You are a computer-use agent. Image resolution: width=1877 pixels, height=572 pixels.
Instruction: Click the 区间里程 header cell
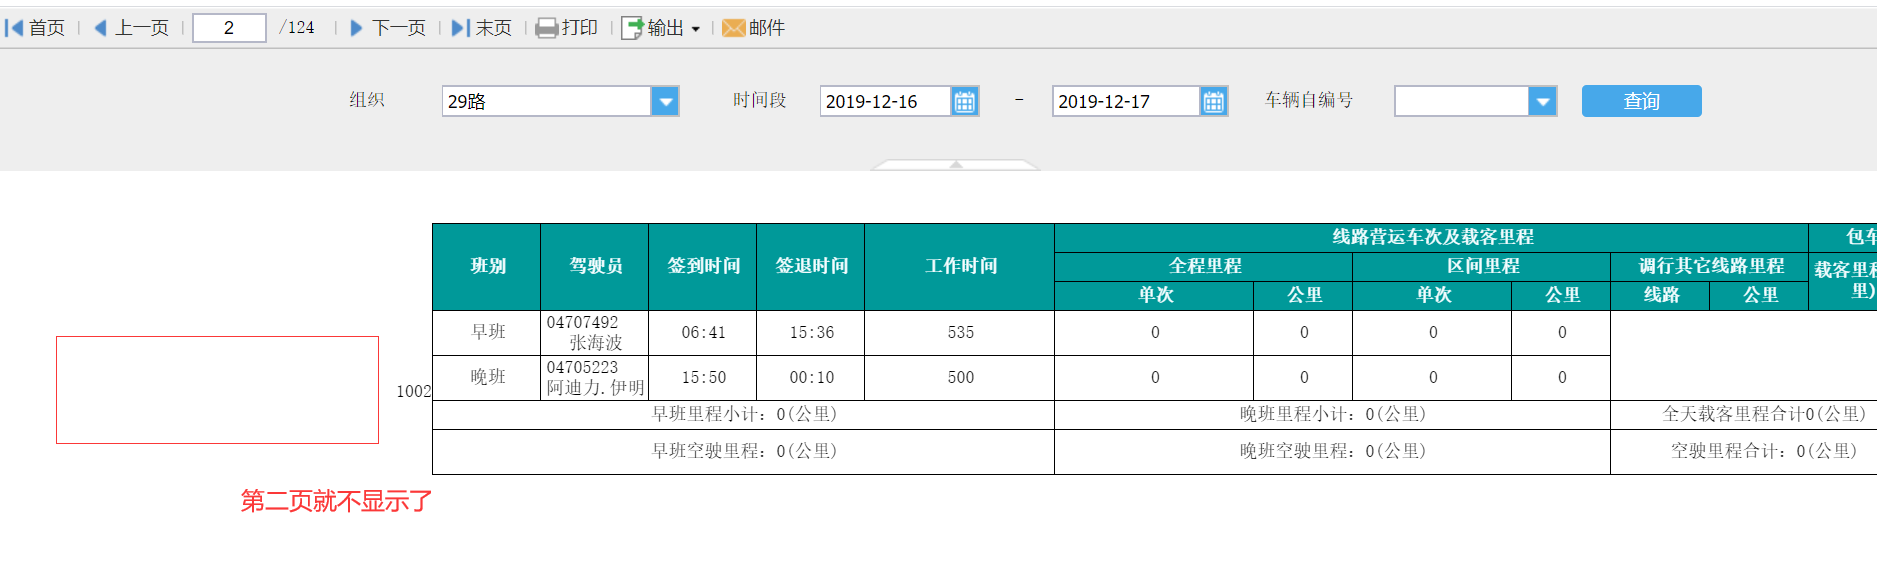1482,267
